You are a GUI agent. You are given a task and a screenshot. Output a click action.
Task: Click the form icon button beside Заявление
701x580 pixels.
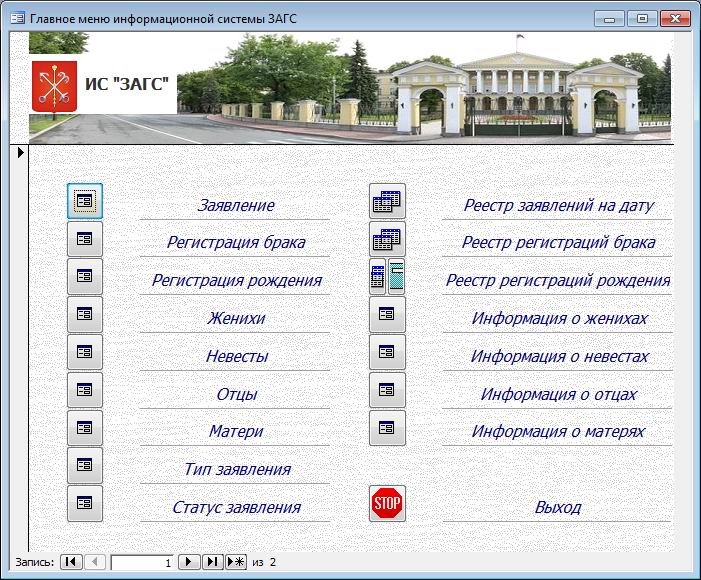pyautogui.click(x=85, y=201)
